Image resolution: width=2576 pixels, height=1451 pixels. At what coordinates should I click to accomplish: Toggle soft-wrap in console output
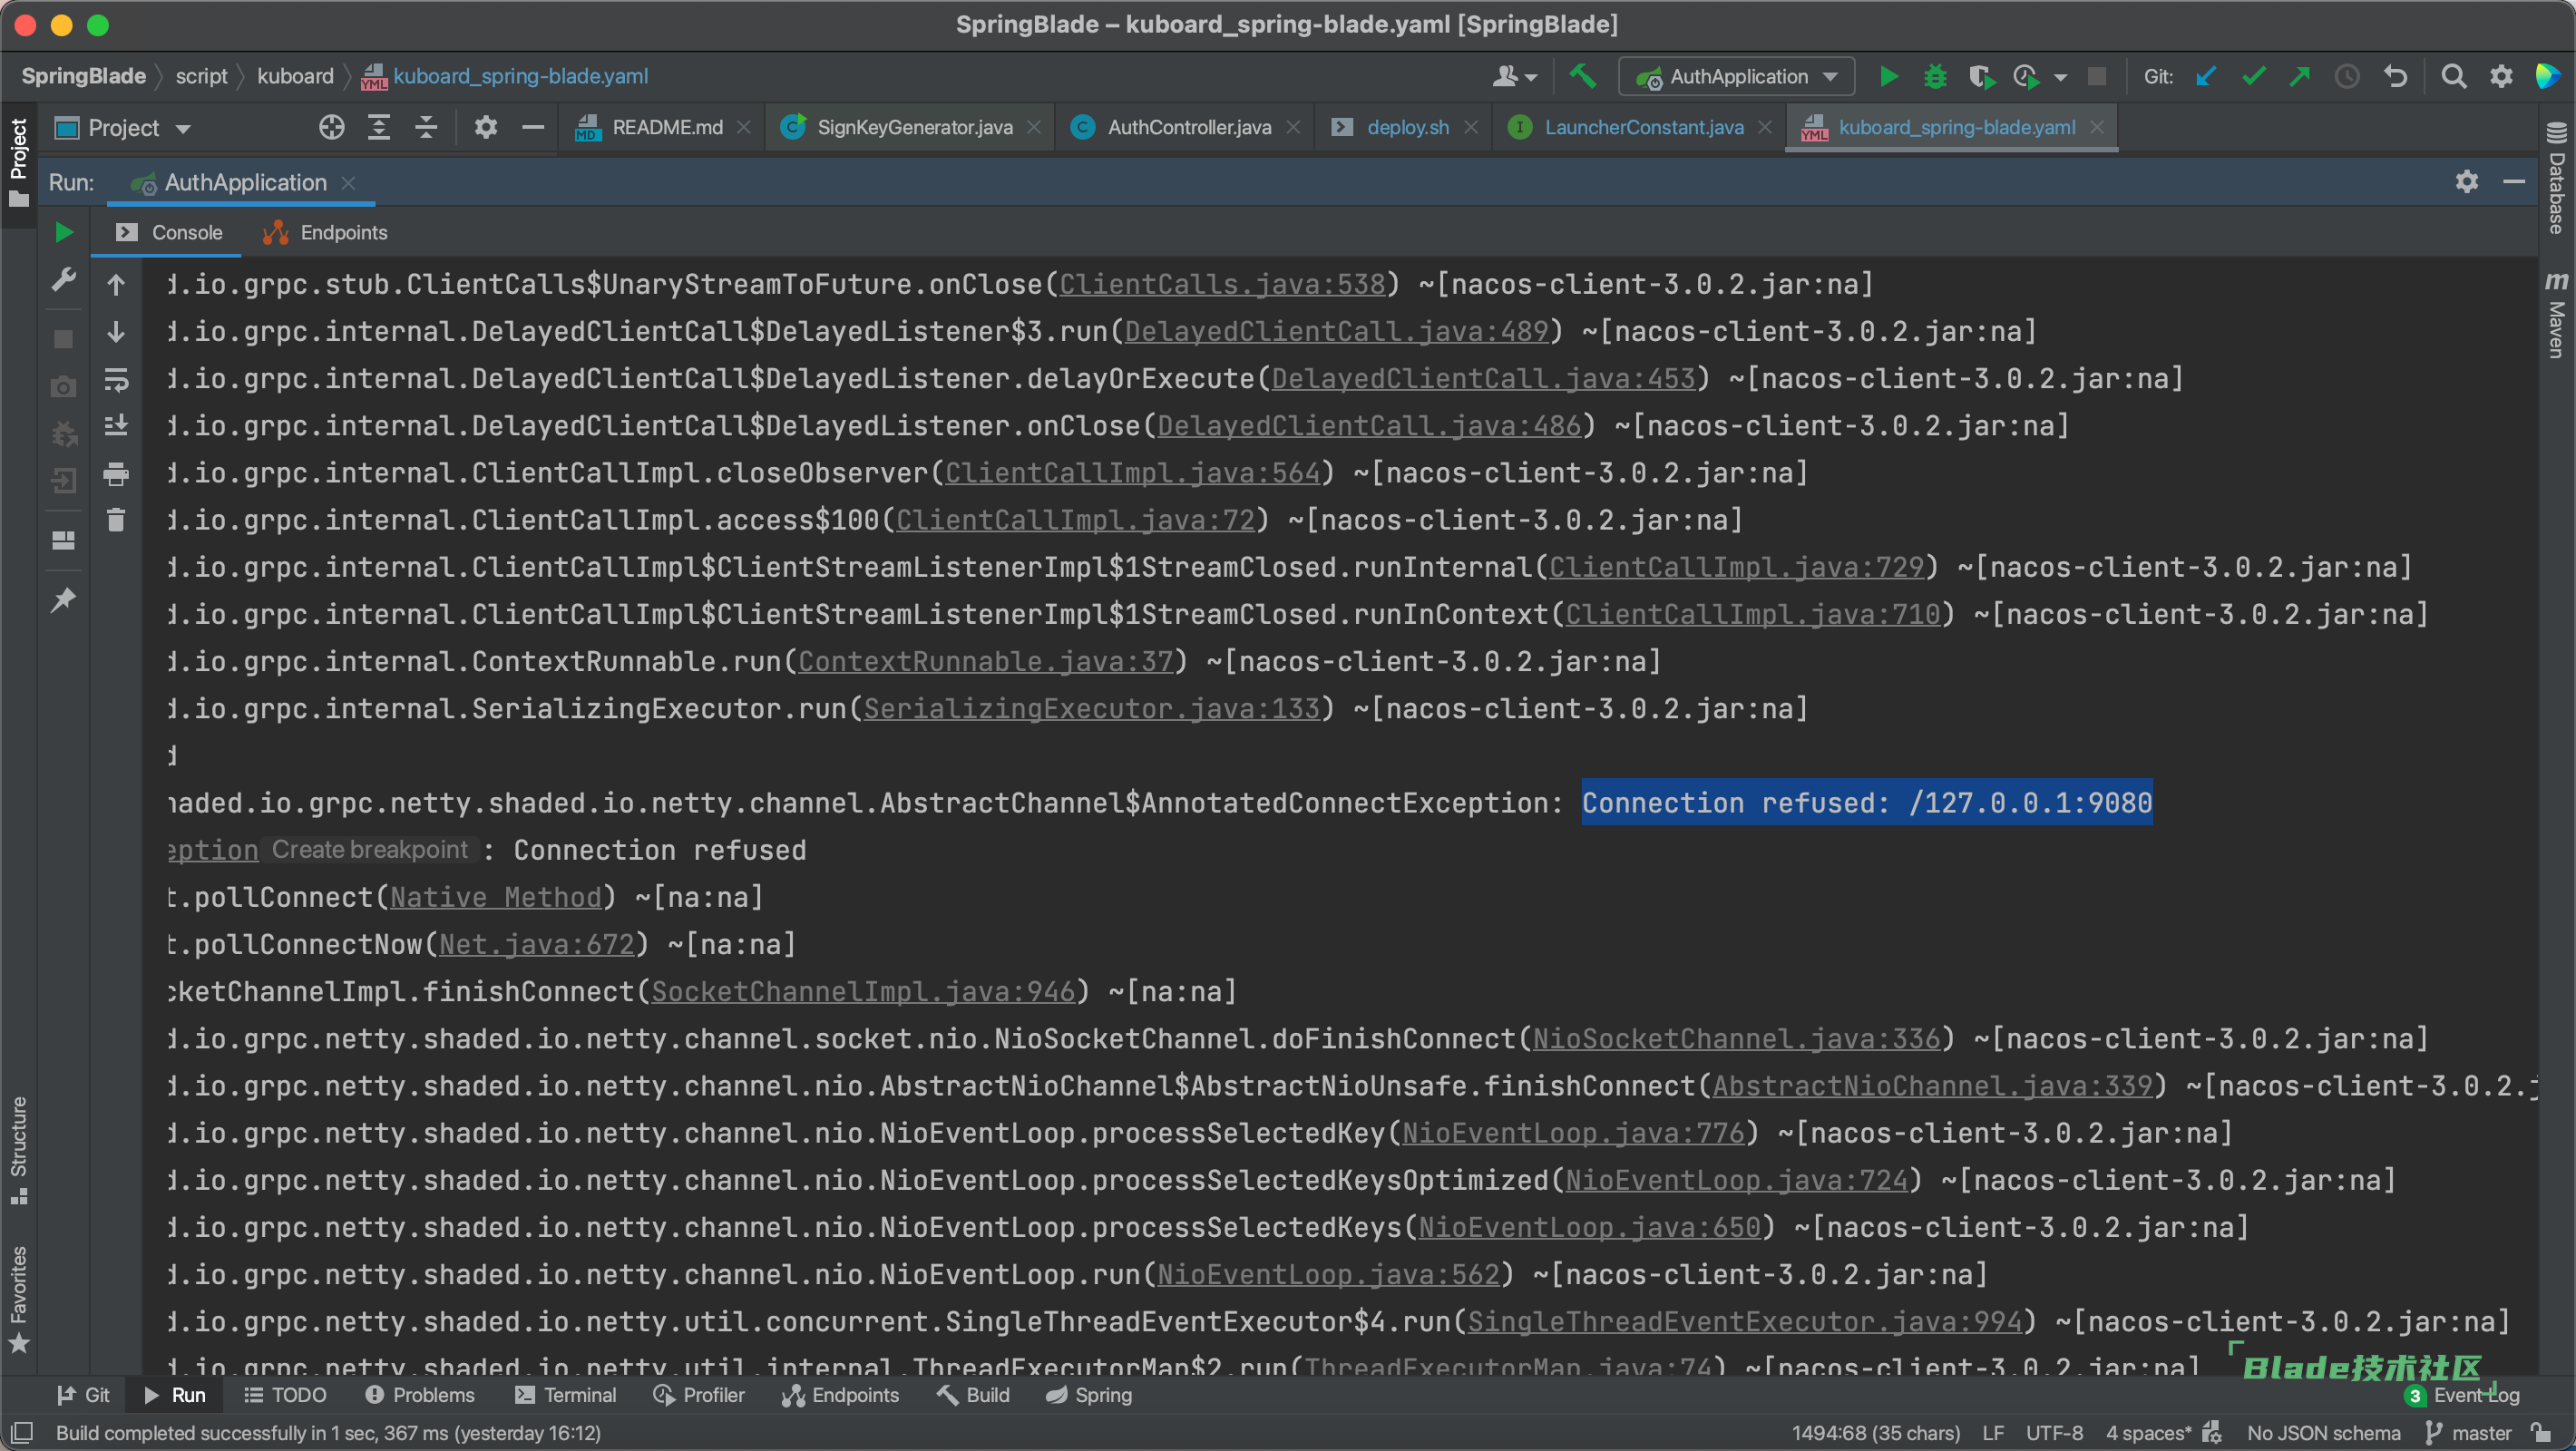coord(116,379)
